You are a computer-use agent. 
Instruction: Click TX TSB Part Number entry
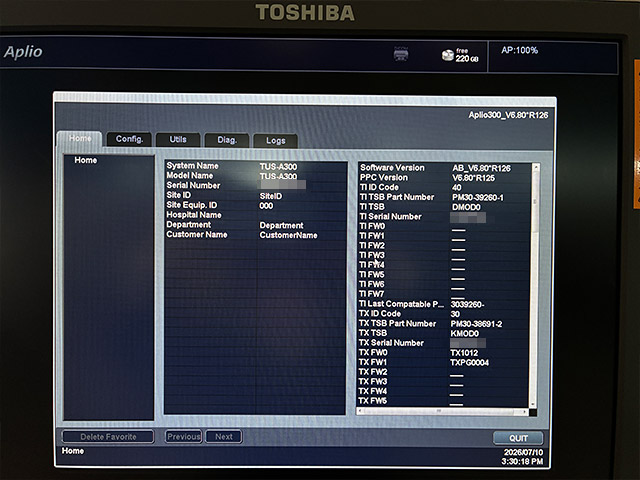(x=397, y=324)
